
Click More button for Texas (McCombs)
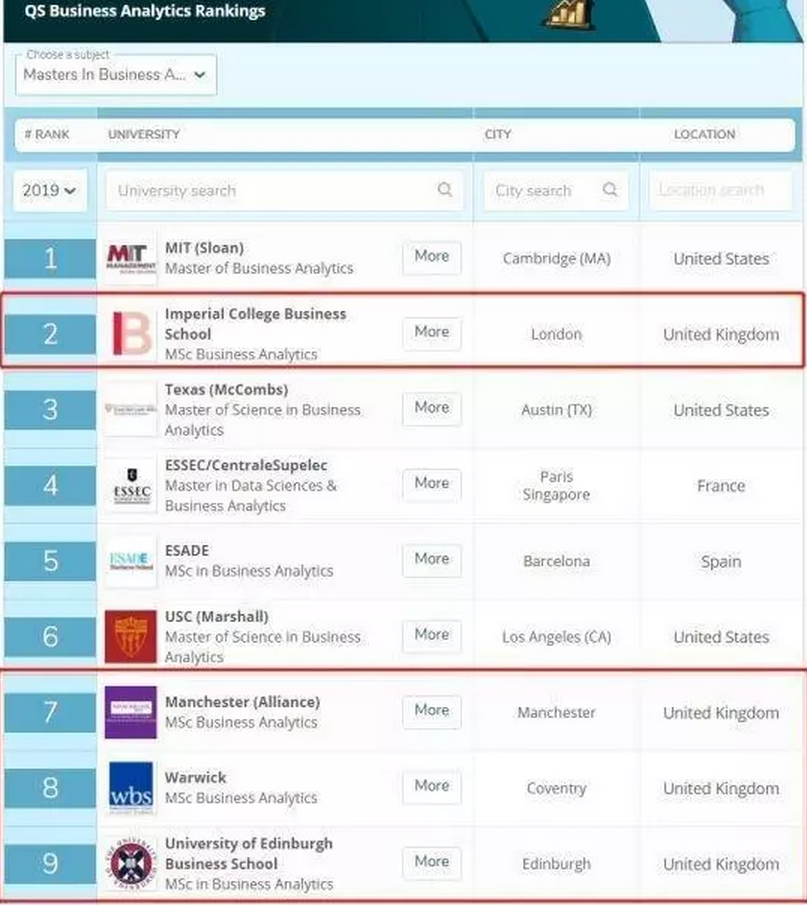432,408
